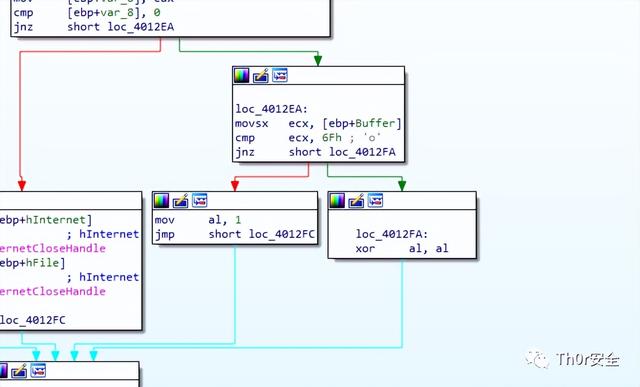The width and height of the screenshot is (640, 387).
Task: Click group icon in loc_4012FA node header
Action: click(x=376, y=200)
